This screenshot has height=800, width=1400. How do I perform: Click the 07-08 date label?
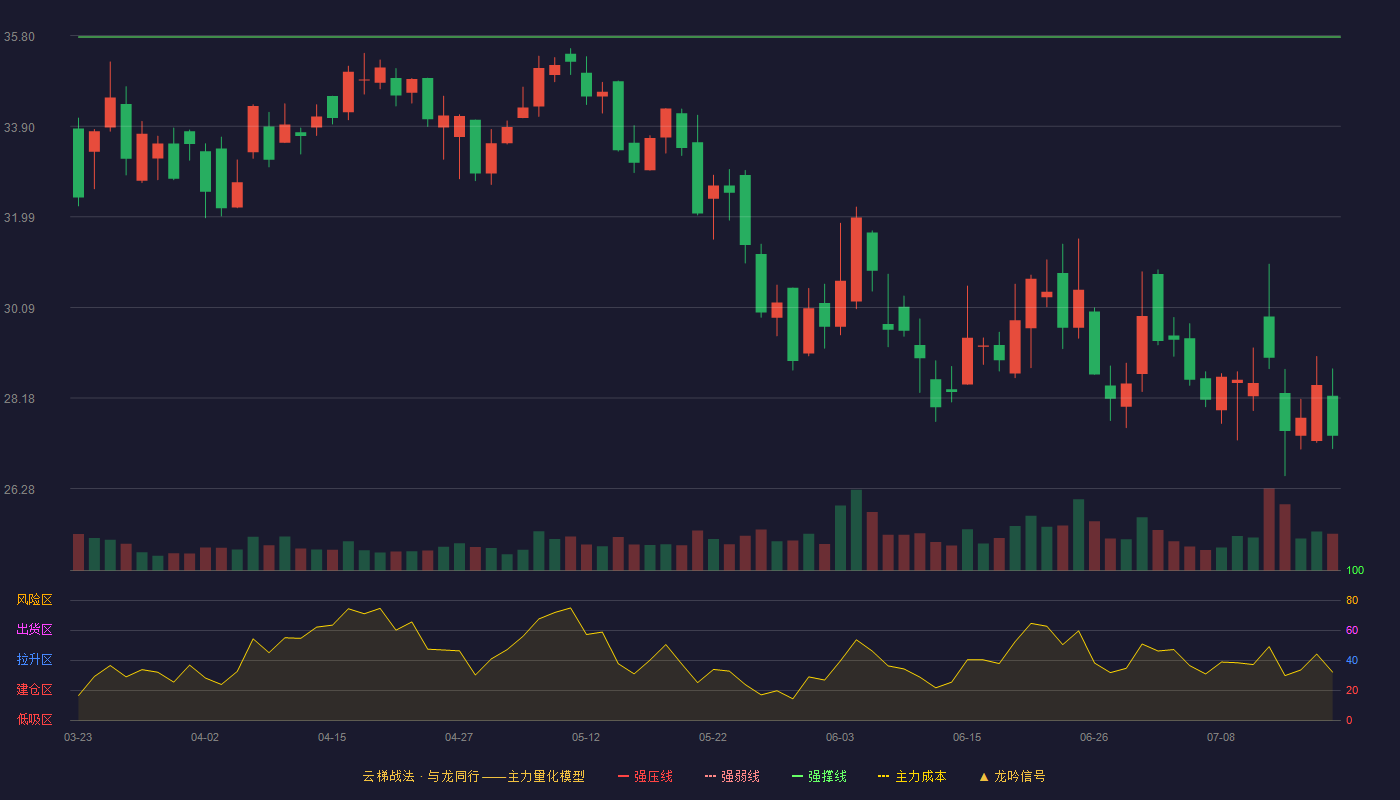(1221, 737)
